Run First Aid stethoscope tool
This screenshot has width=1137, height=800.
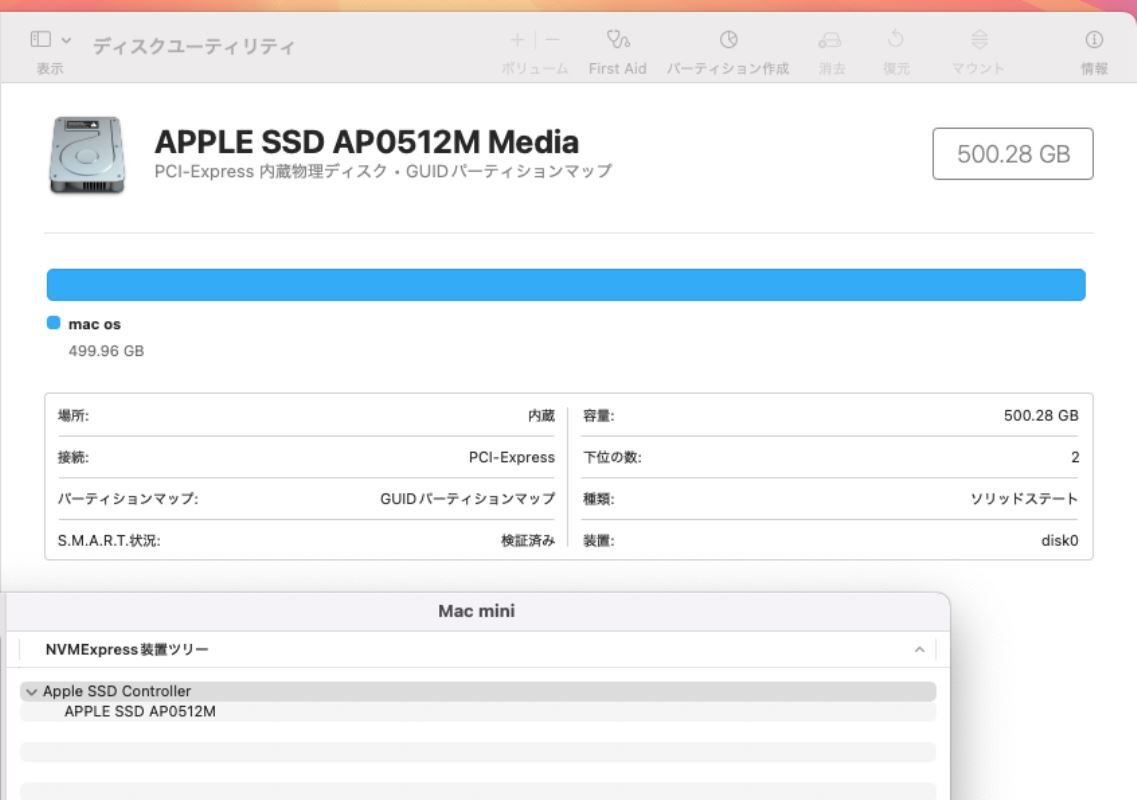tap(618, 39)
